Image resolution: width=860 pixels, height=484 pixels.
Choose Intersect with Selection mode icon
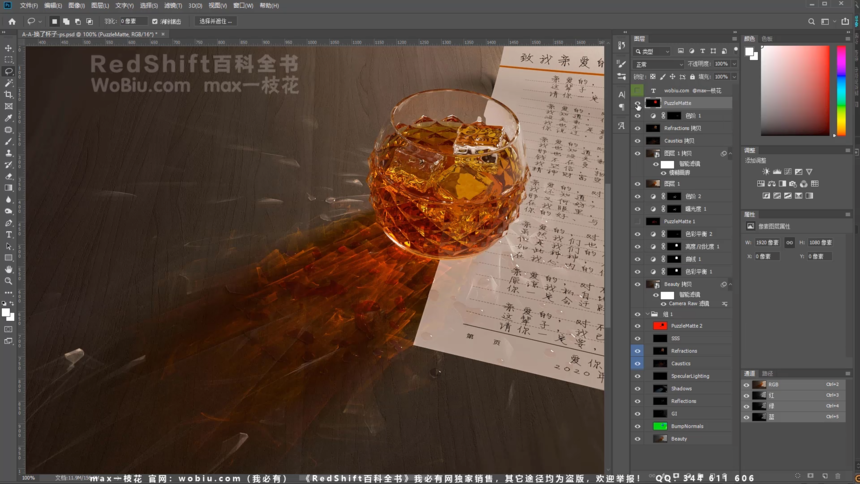pyautogui.click(x=89, y=21)
